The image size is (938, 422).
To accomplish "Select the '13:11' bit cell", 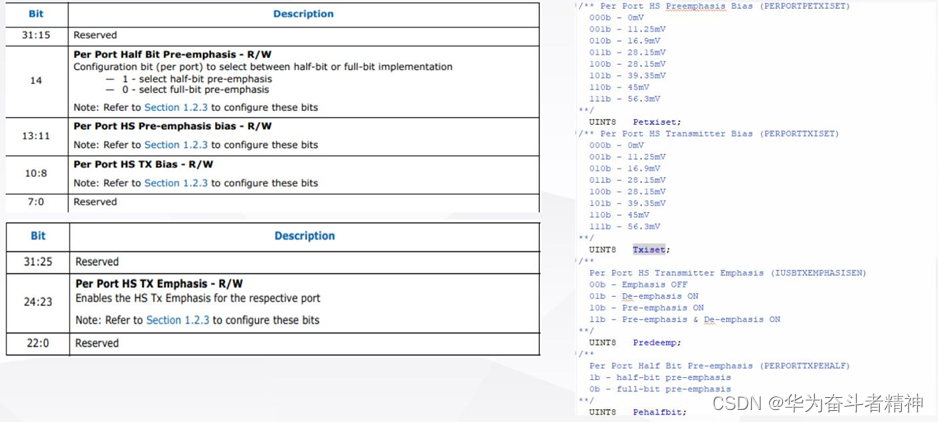I will (36, 136).
